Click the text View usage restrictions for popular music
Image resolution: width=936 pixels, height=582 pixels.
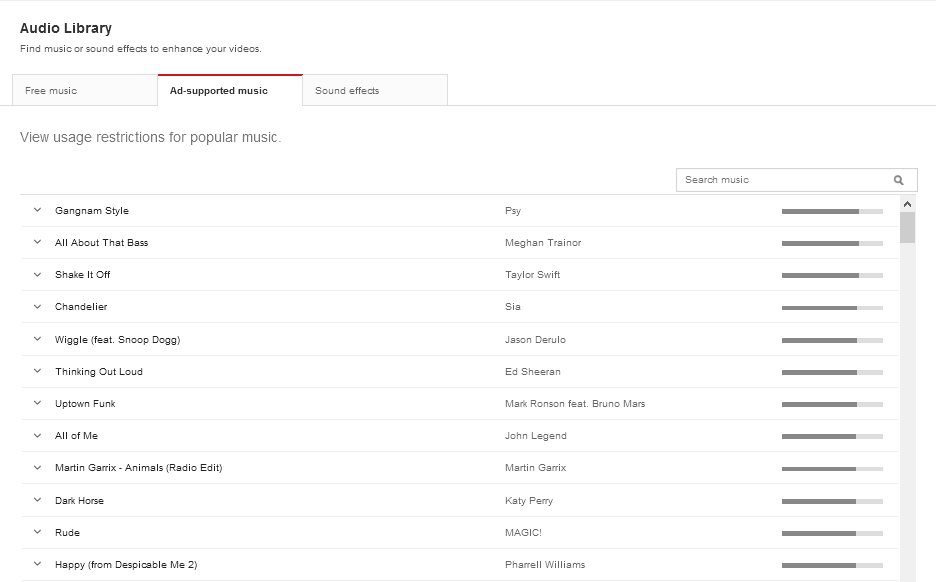click(150, 137)
